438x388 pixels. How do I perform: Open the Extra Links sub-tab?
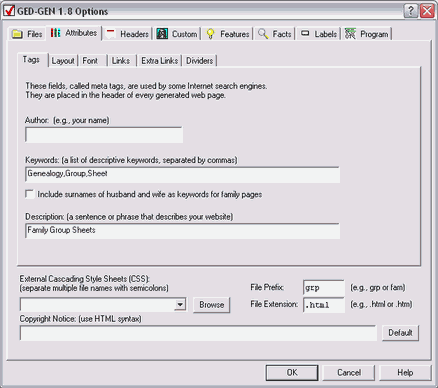159,61
